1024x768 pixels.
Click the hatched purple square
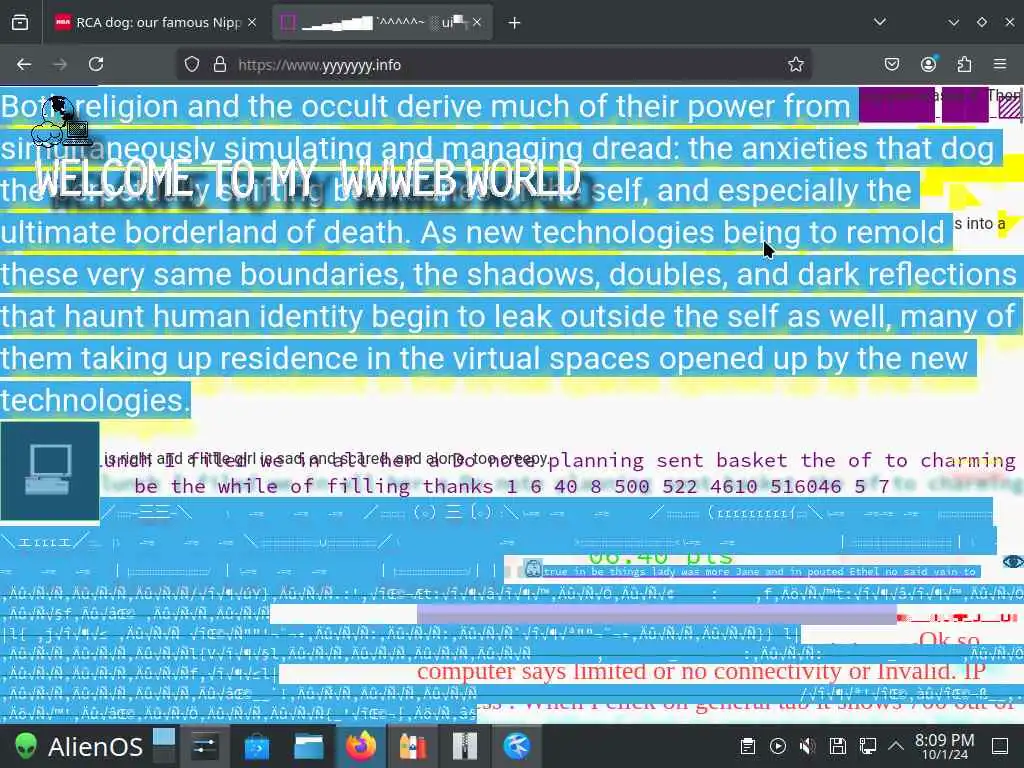point(1010,107)
